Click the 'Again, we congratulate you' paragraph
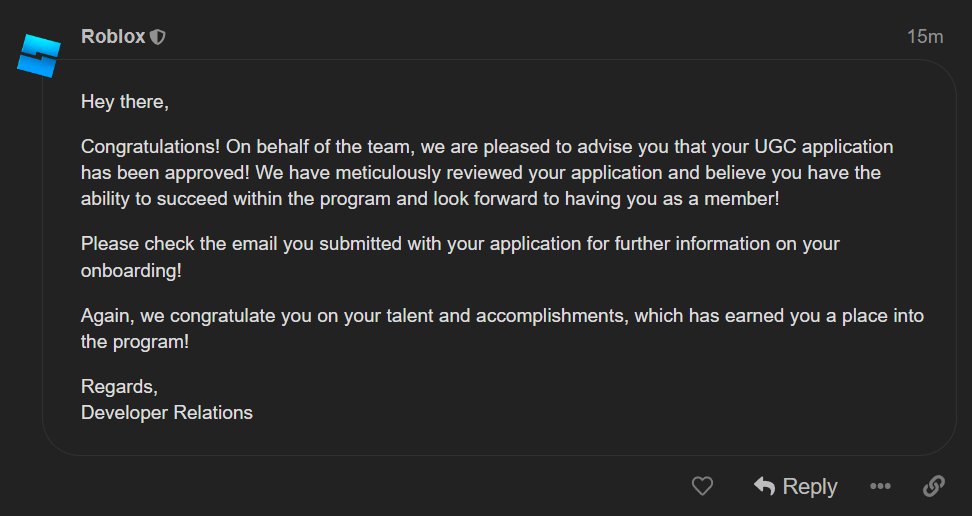 (502, 329)
